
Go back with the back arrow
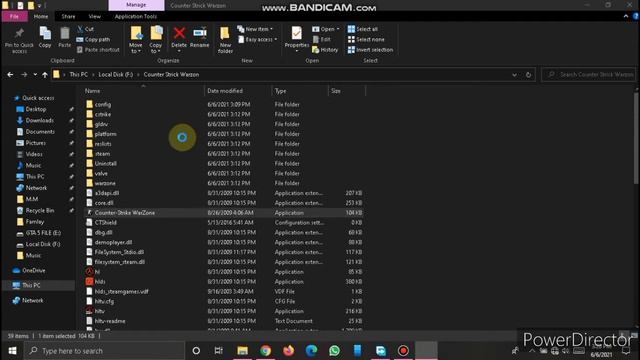coord(10,75)
